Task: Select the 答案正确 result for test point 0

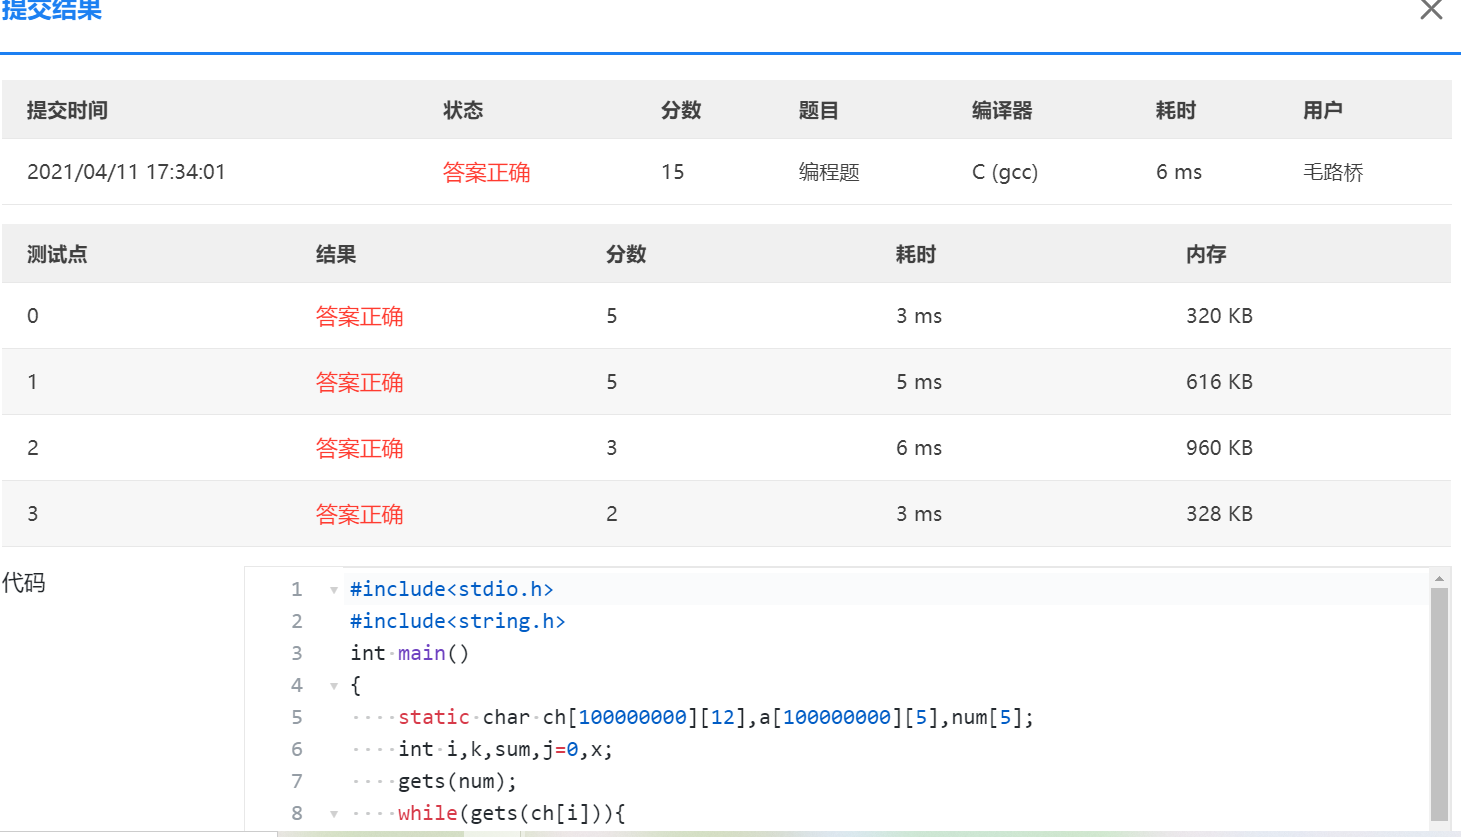Action: pyautogui.click(x=359, y=316)
